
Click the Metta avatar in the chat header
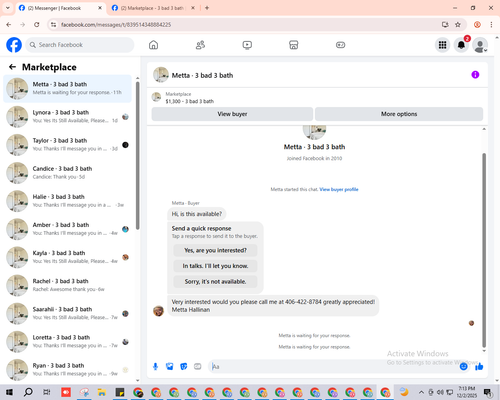161,75
